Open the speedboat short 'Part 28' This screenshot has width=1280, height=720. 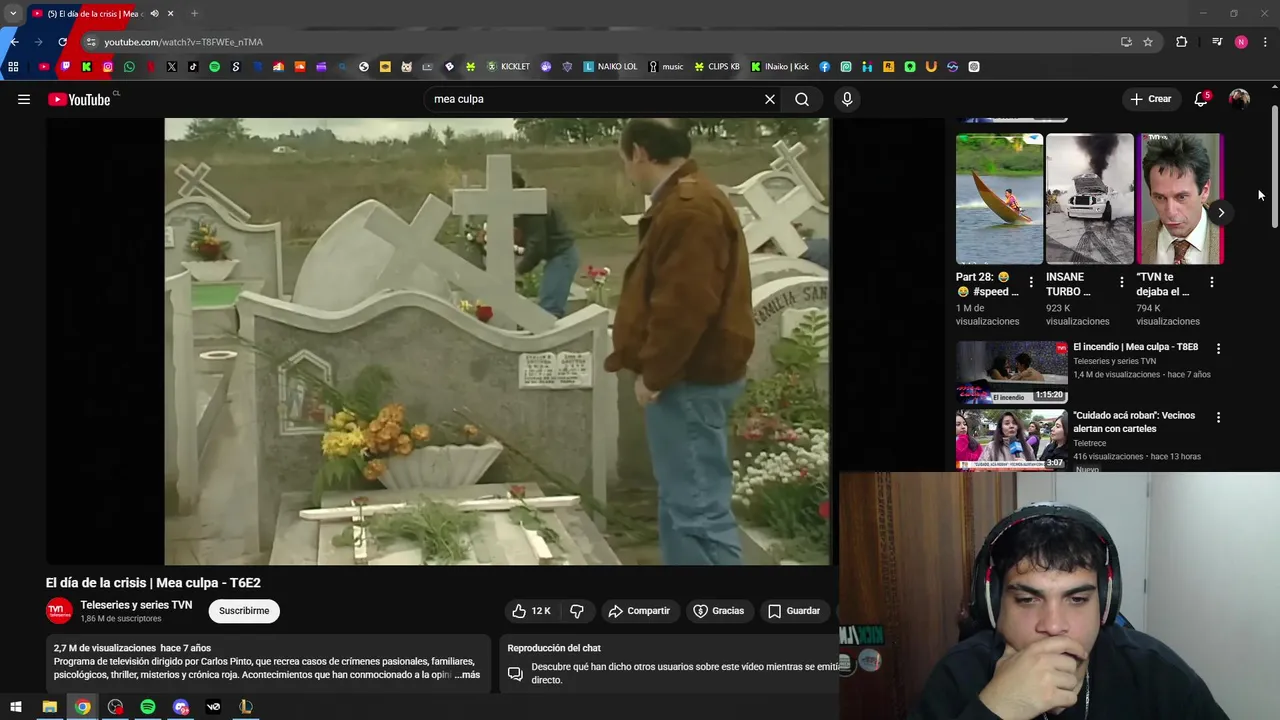coord(999,198)
